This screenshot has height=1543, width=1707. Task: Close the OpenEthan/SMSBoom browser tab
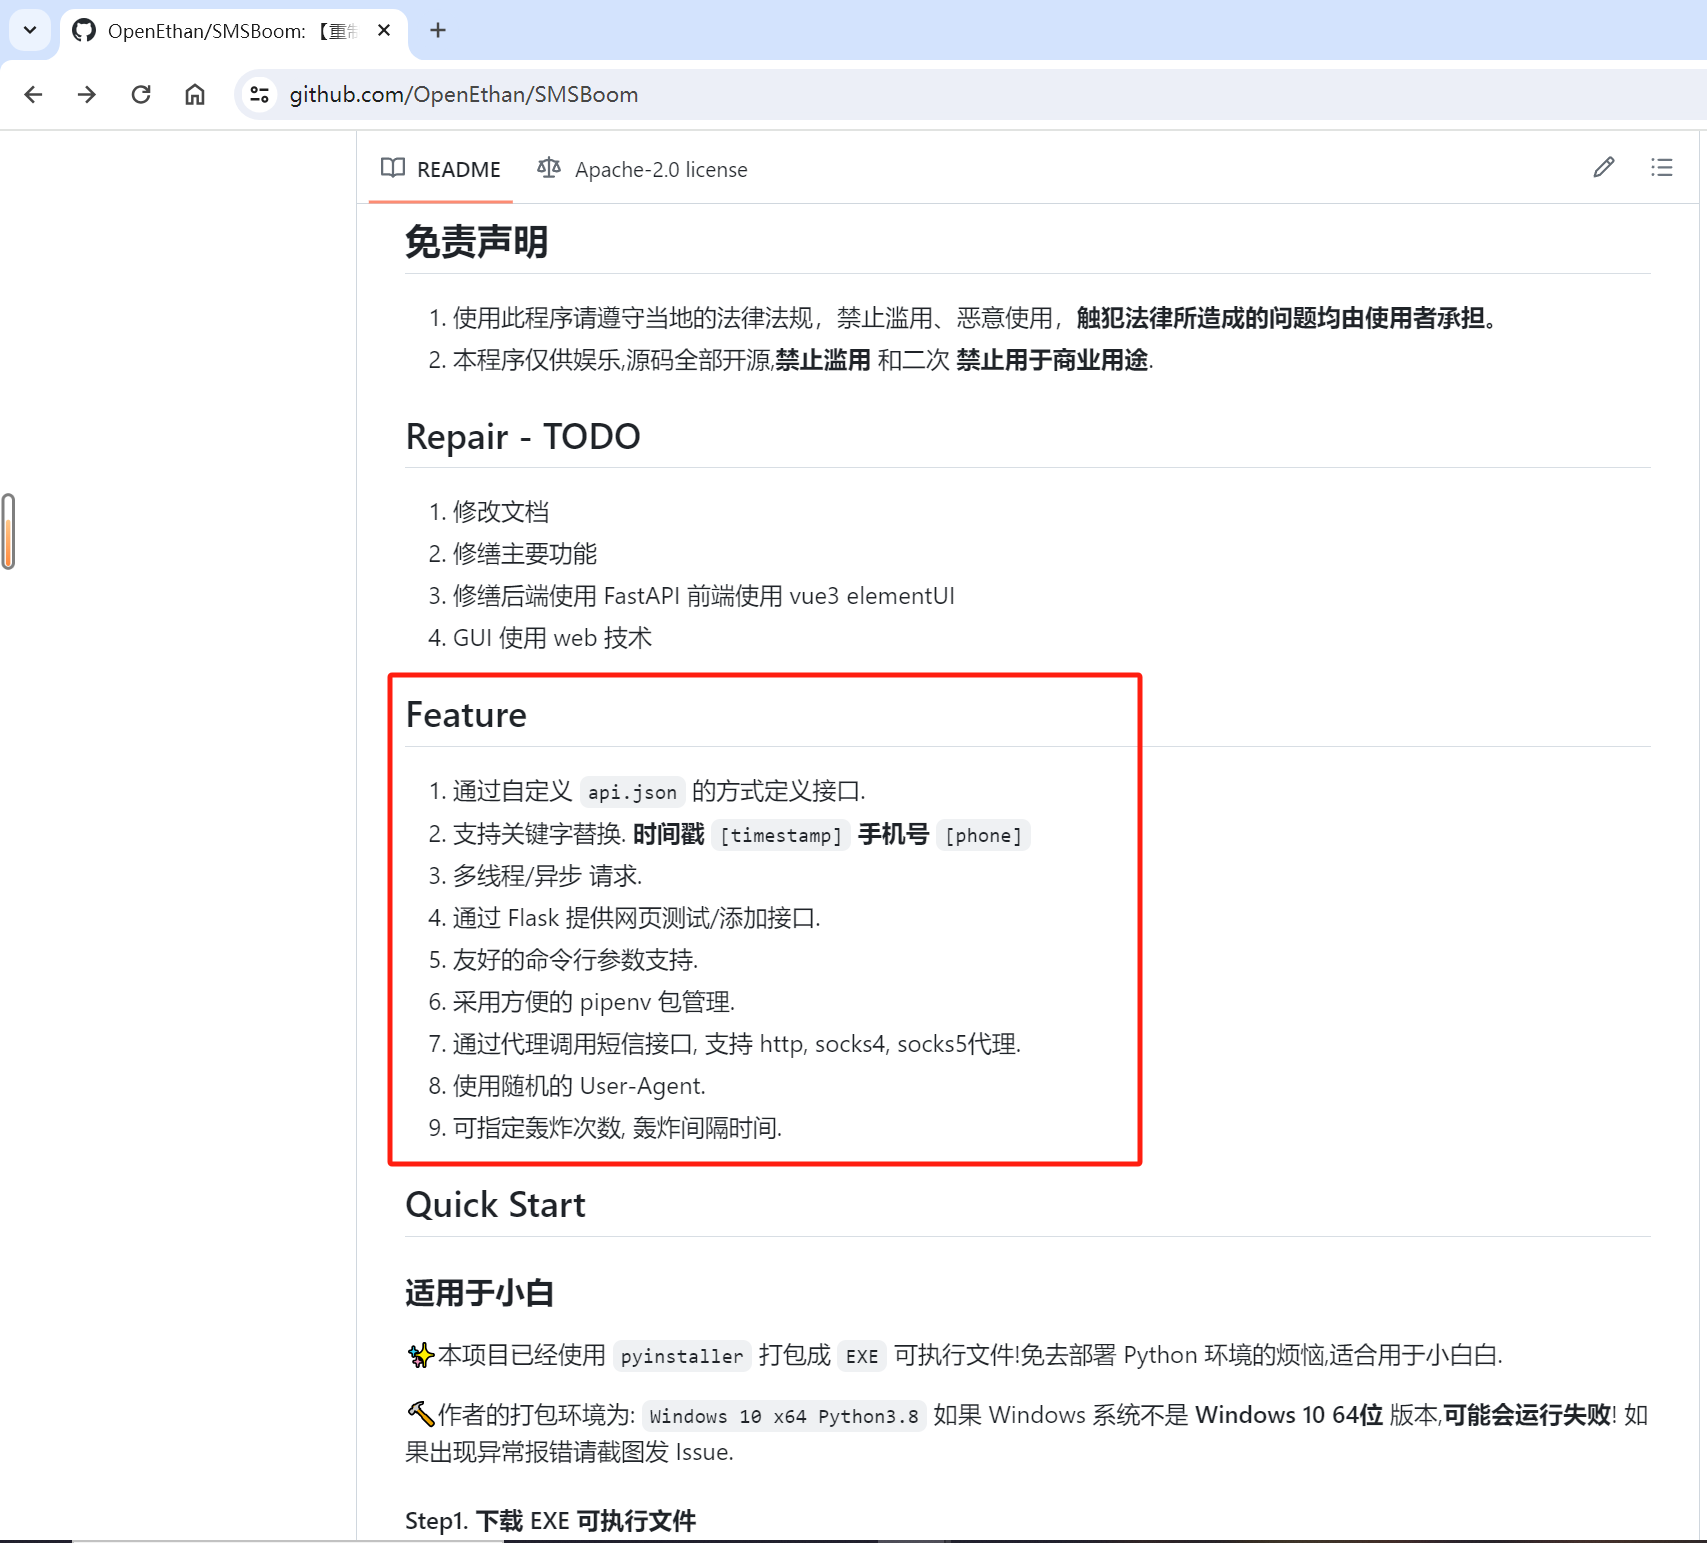click(x=384, y=31)
